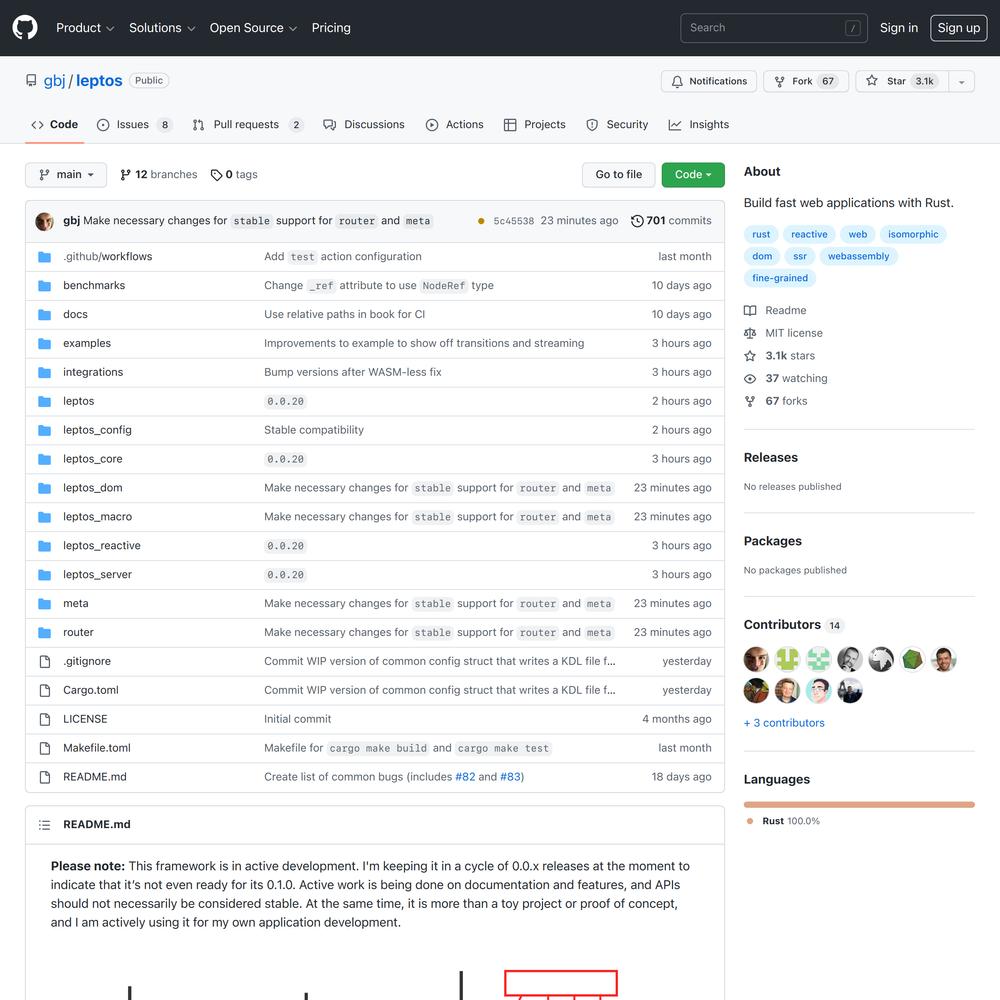This screenshot has width=1000, height=1000.
Task: Click the Rust language bar
Action: 859,805
